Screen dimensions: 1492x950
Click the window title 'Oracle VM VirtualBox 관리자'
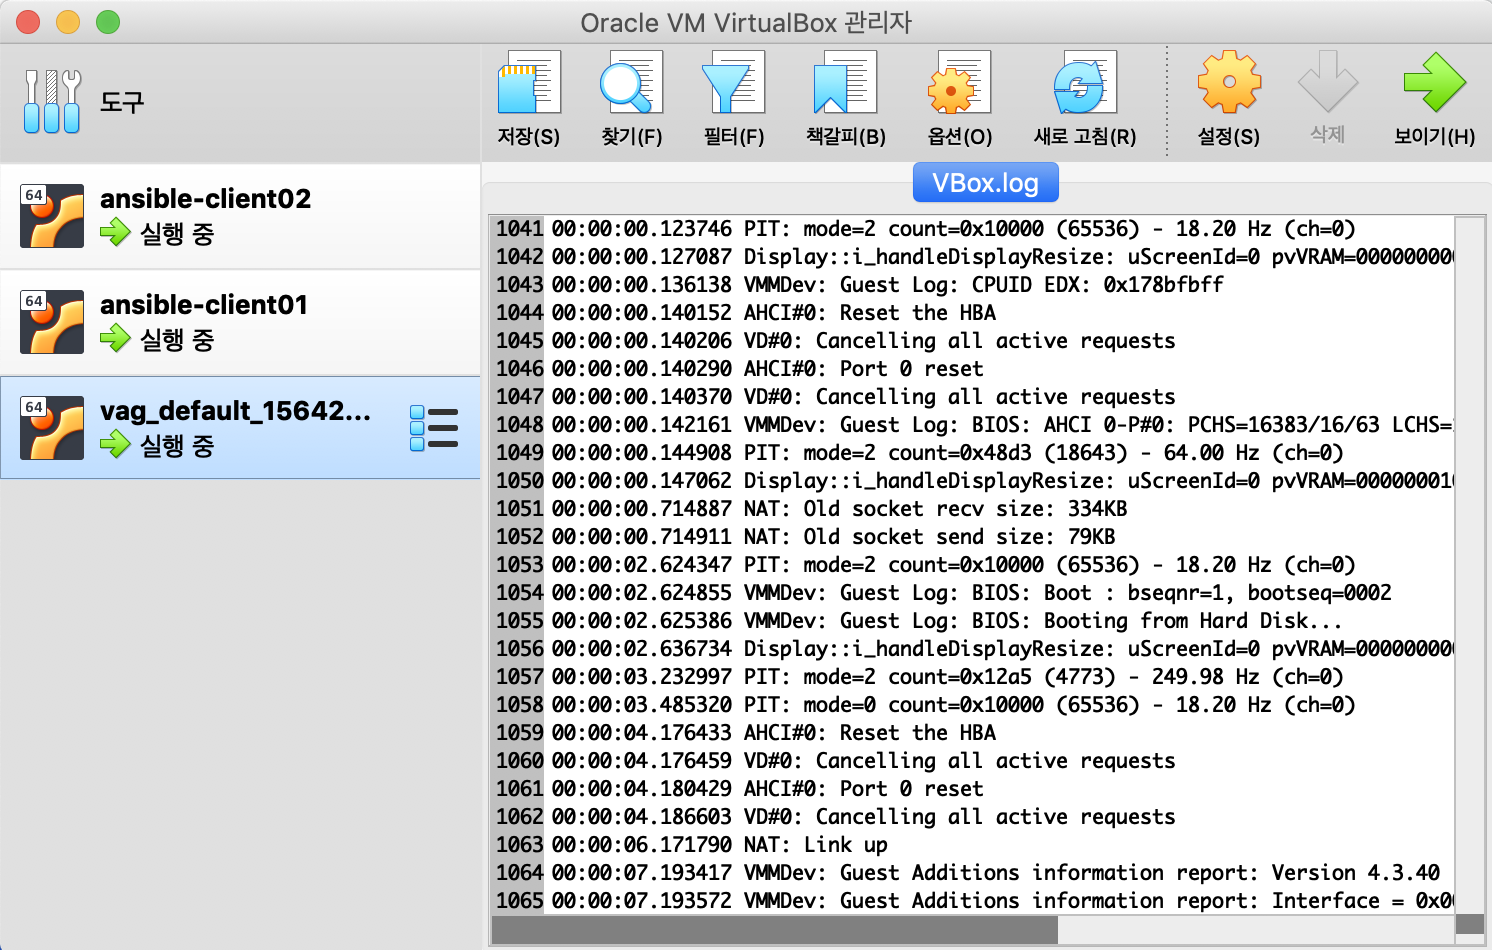coord(746,22)
